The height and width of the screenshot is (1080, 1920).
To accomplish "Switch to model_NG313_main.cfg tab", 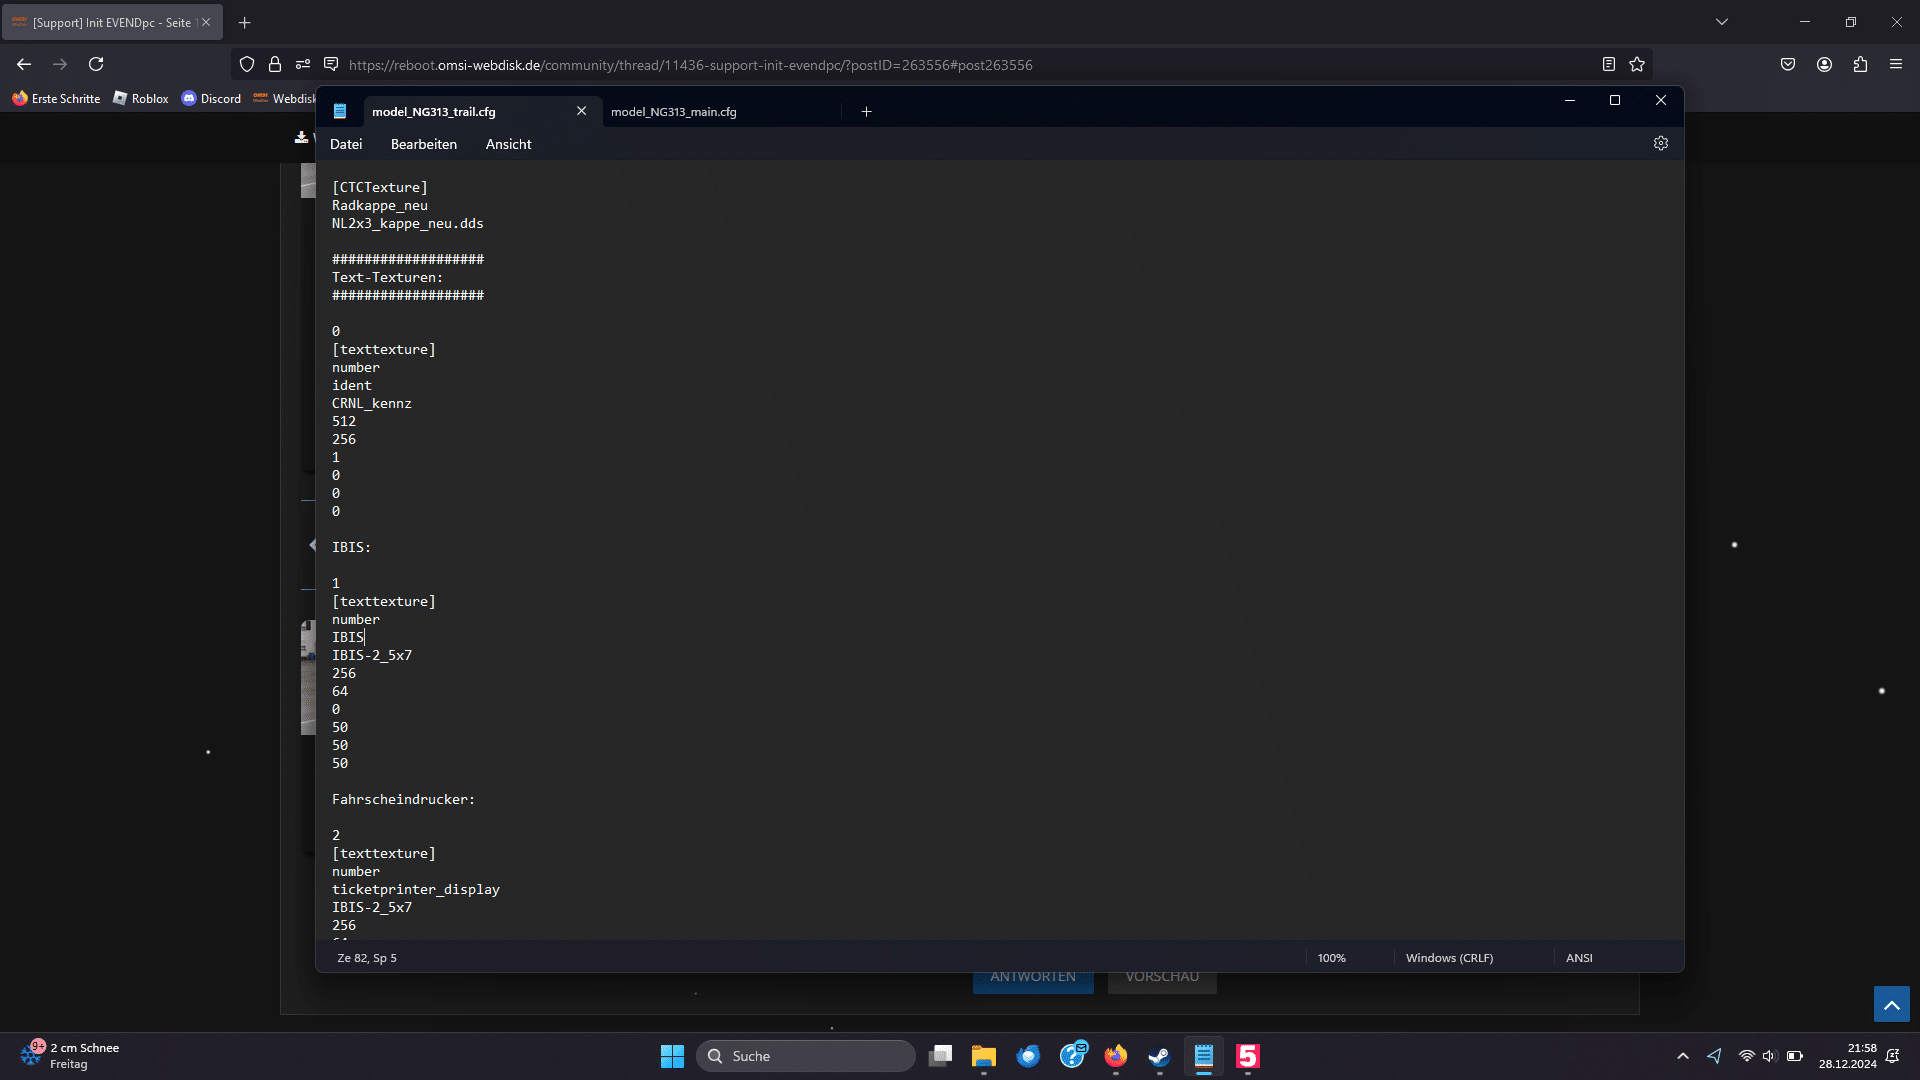I will coord(674,112).
